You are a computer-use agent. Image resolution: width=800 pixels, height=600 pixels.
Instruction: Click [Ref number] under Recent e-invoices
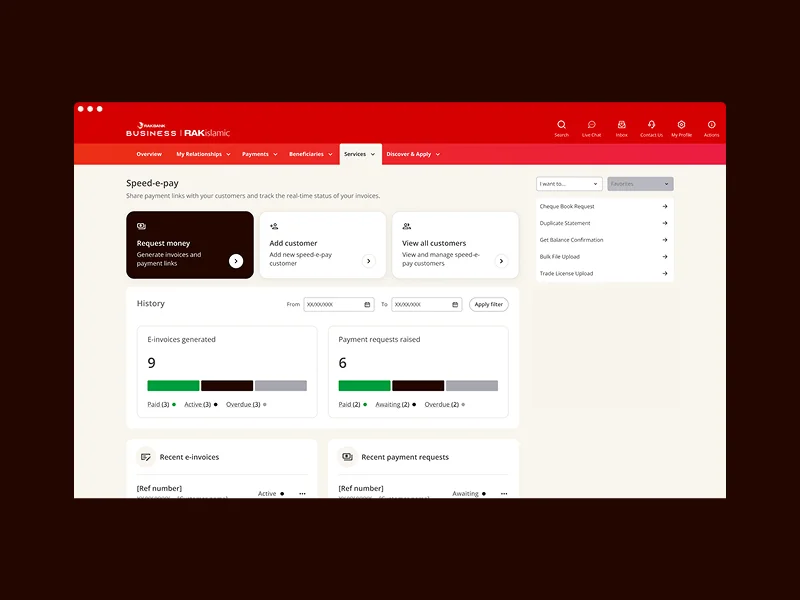tap(159, 488)
